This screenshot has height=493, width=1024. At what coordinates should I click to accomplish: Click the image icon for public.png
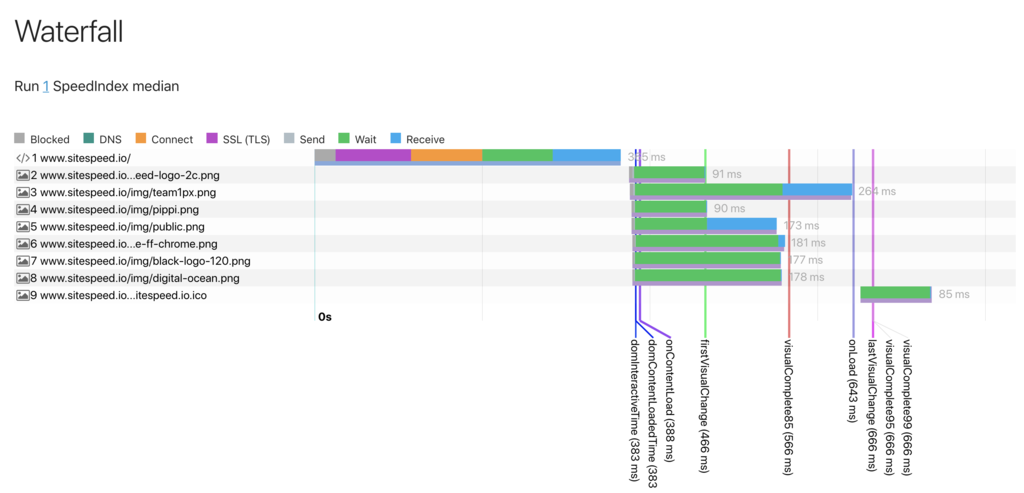(x=23, y=227)
